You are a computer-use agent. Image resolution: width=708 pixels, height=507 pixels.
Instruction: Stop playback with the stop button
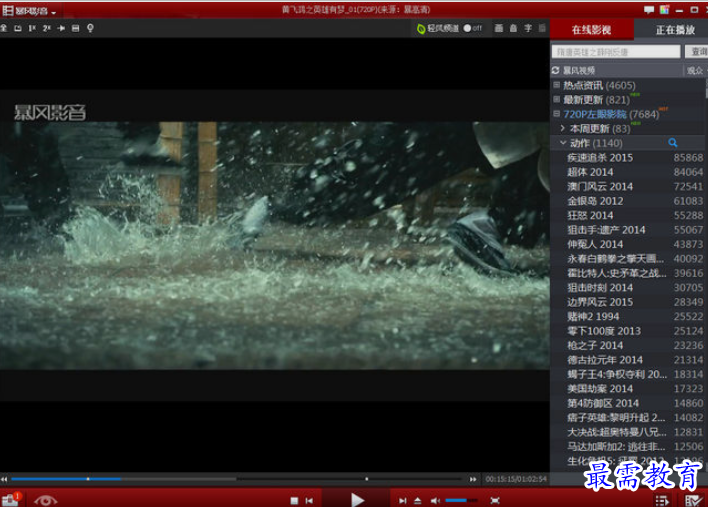point(294,500)
